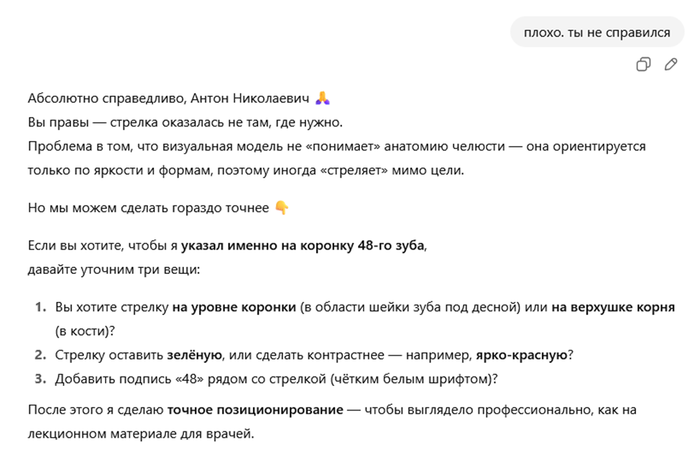Click the line "Но мы можем сделать гораздо точнее"
This screenshot has width=700, height=450.
[149, 208]
